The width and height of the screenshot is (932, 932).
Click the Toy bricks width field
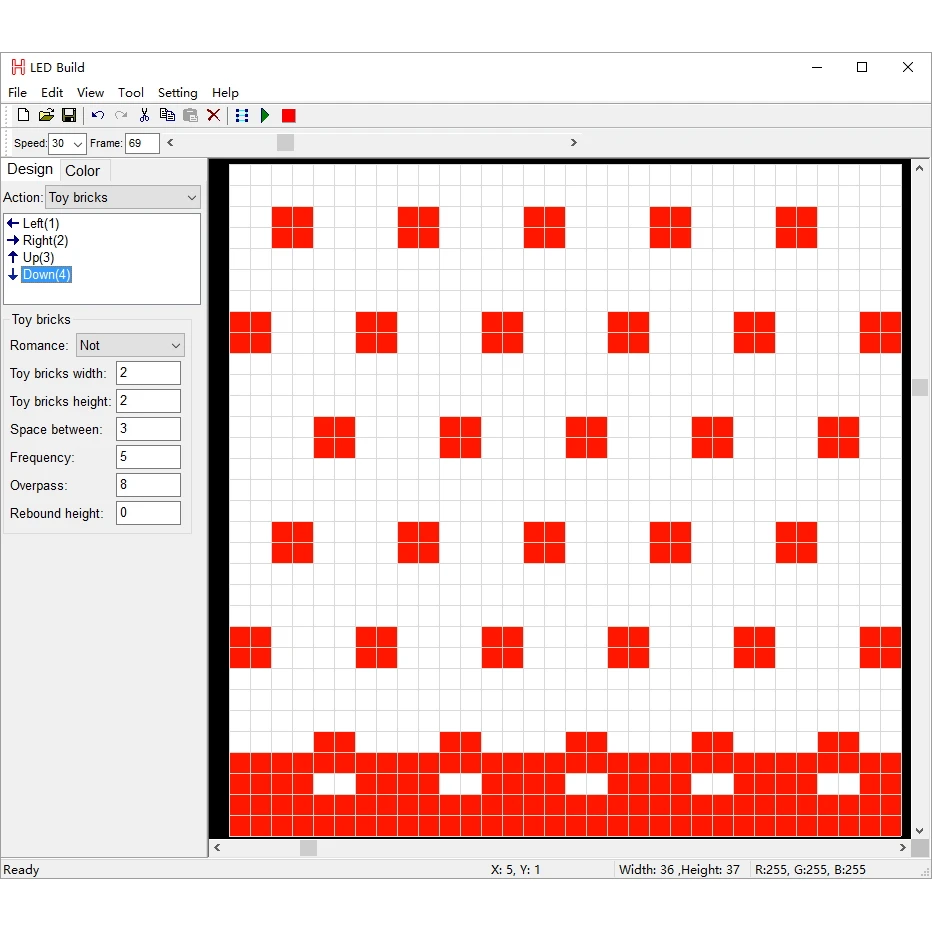click(x=149, y=373)
